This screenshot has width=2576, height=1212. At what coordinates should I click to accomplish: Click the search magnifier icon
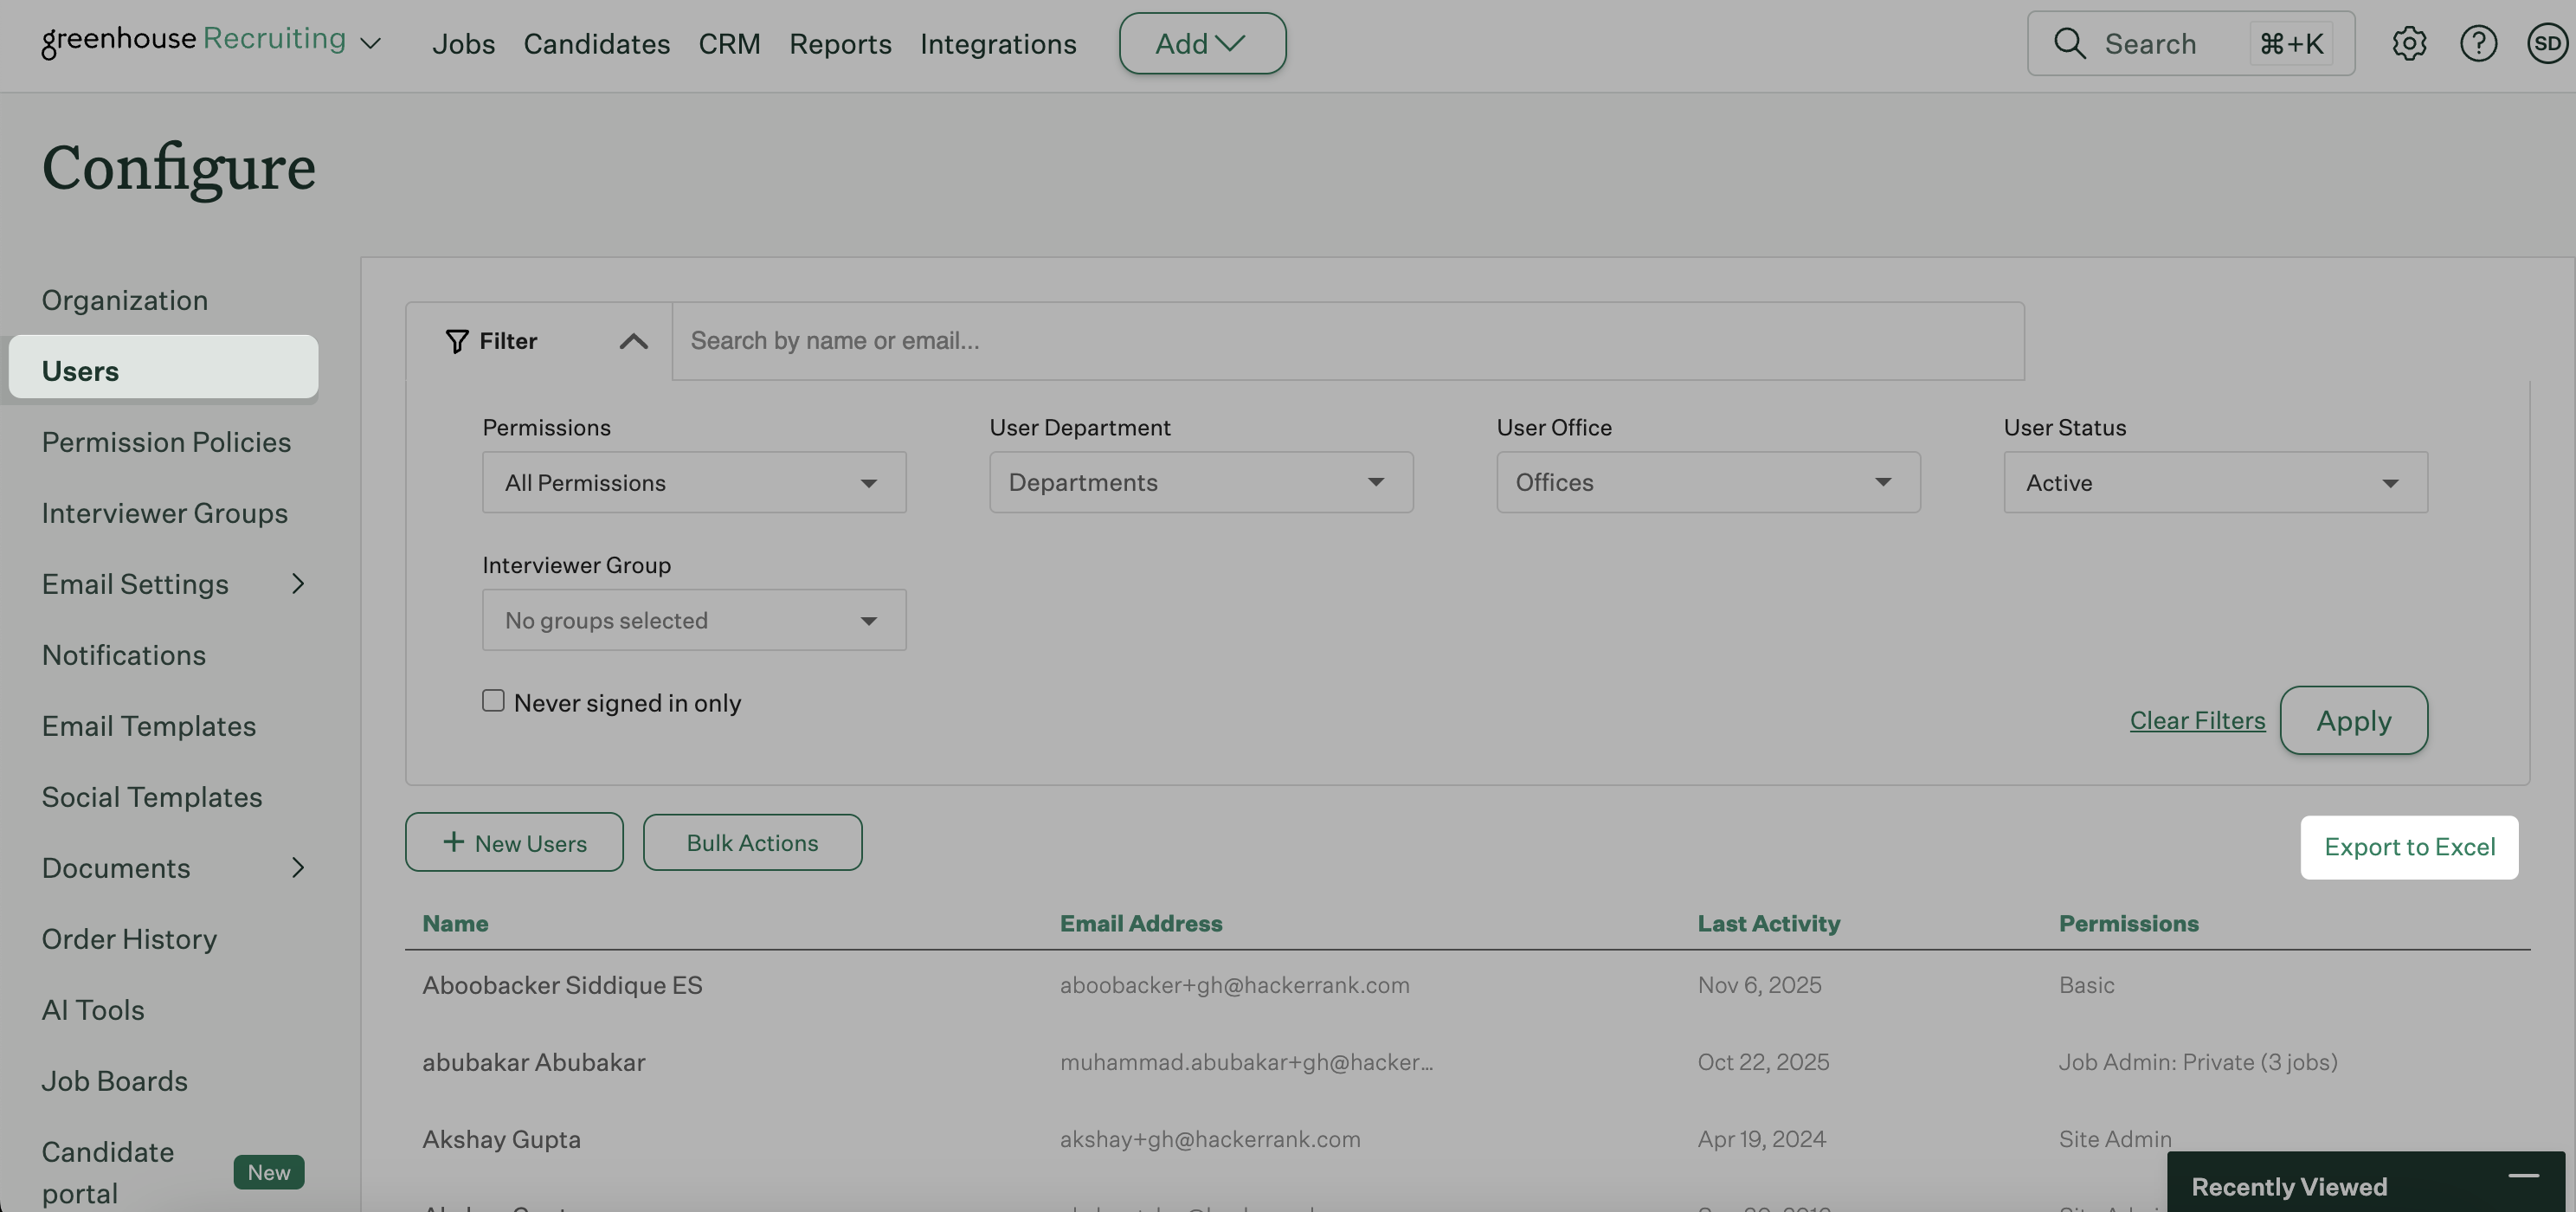(2069, 43)
